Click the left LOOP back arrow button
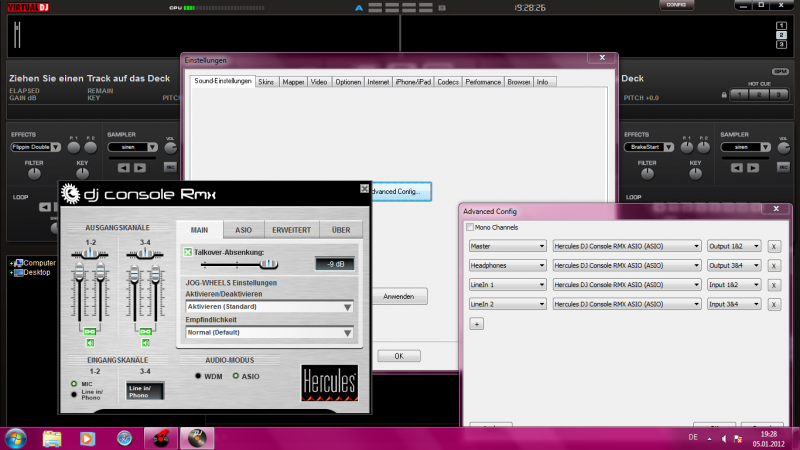The image size is (800, 450). (x=45, y=207)
